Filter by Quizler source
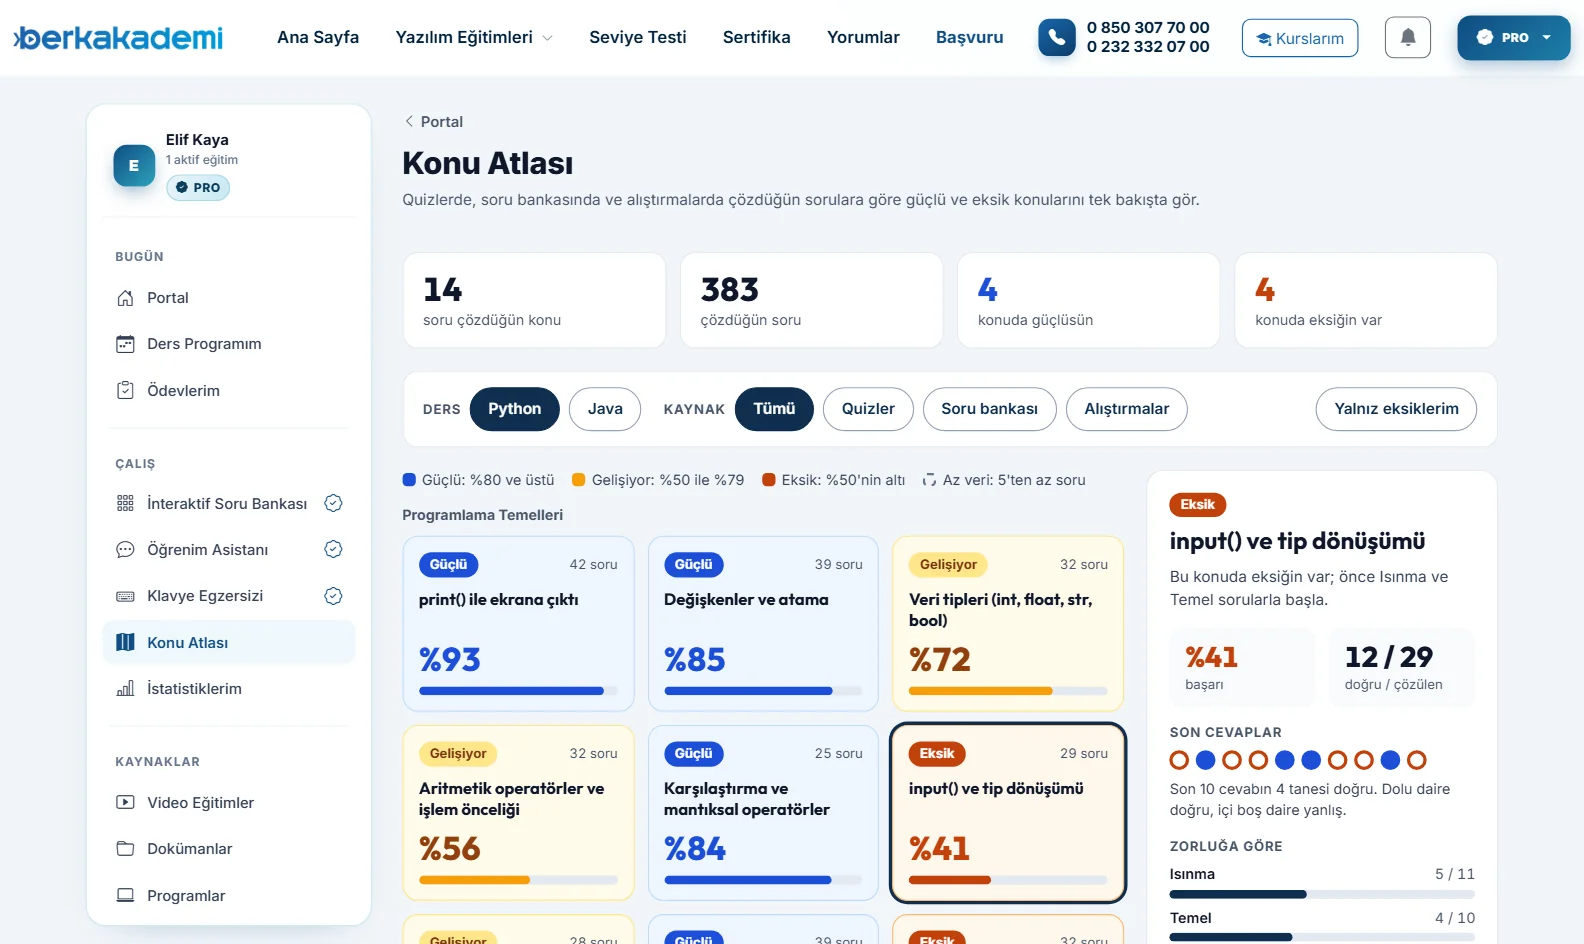 click(868, 409)
